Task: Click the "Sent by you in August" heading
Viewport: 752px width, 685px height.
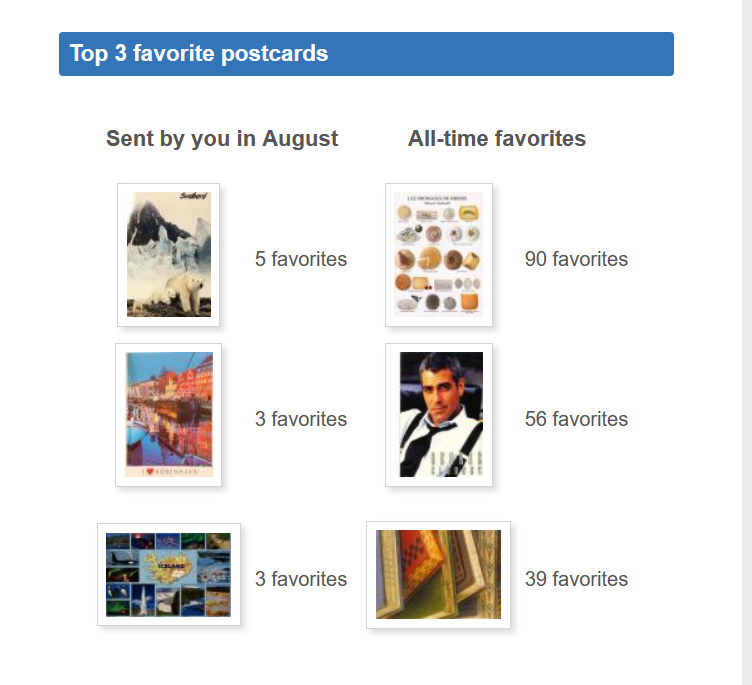Action: tap(222, 139)
